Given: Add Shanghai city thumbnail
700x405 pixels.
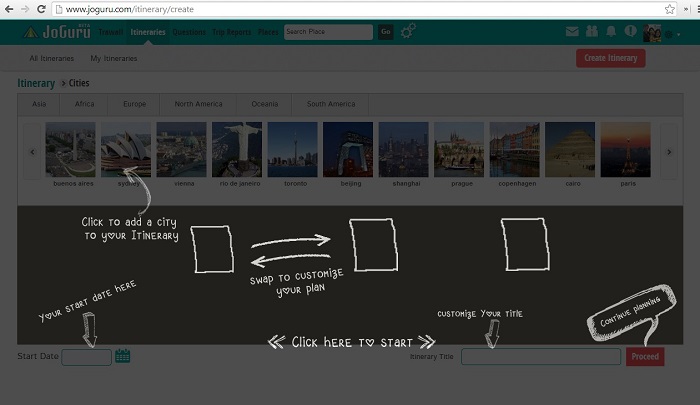Looking at the screenshot, I should coord(404,150).
